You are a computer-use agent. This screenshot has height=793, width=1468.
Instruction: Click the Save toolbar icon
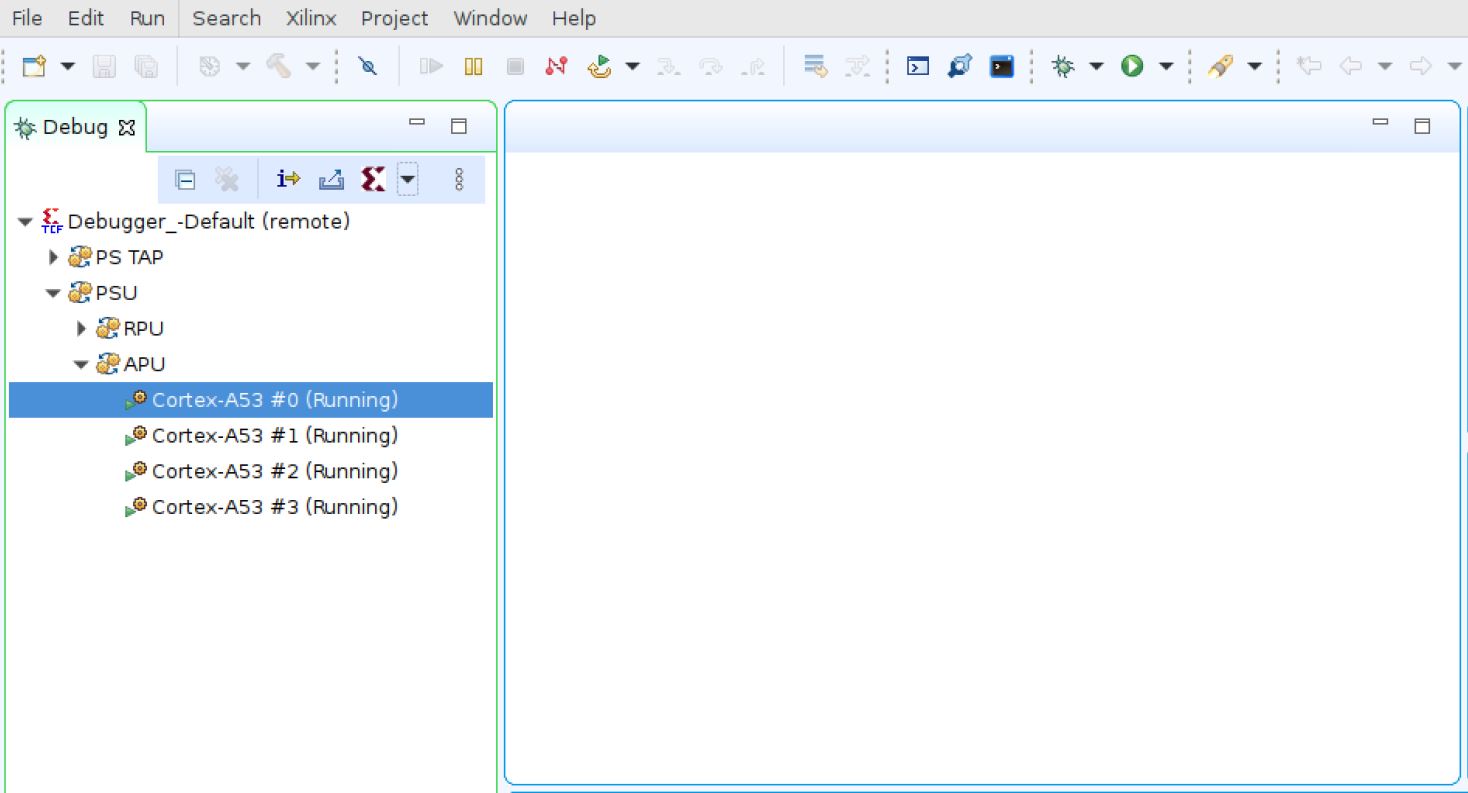[104, 67]
